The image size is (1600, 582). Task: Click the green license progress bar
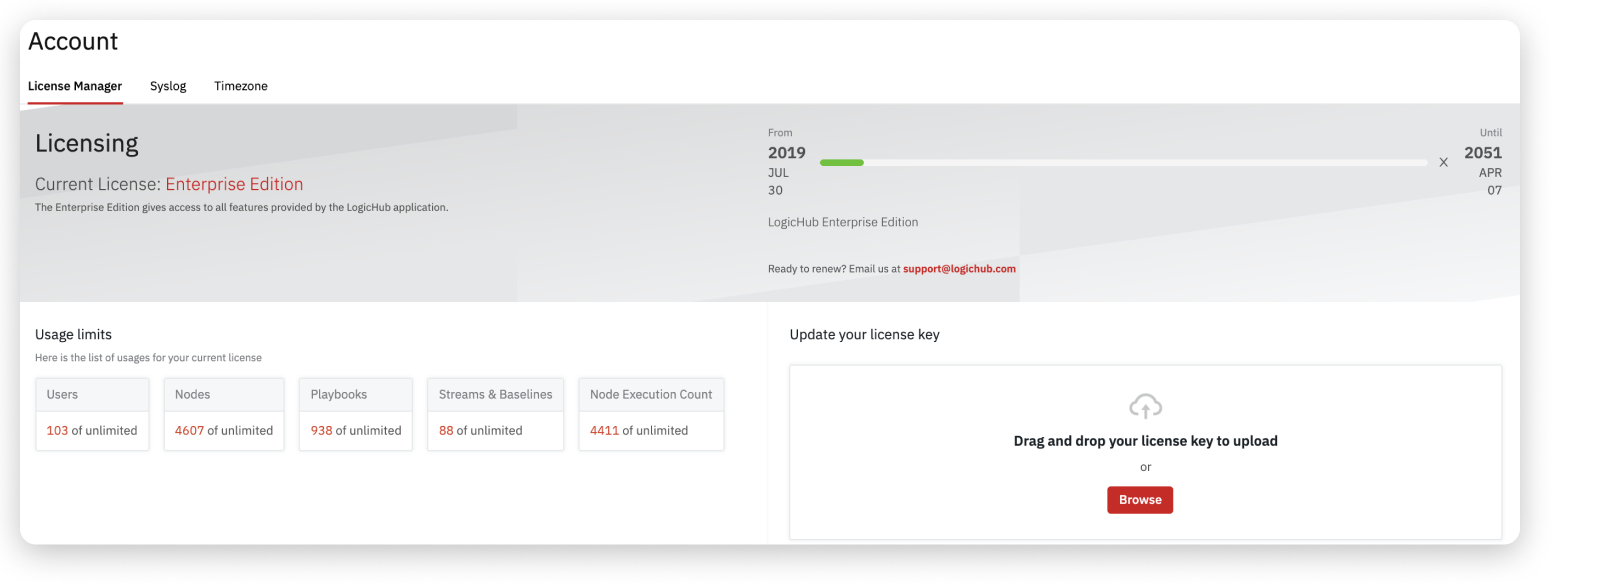point(842,162)
